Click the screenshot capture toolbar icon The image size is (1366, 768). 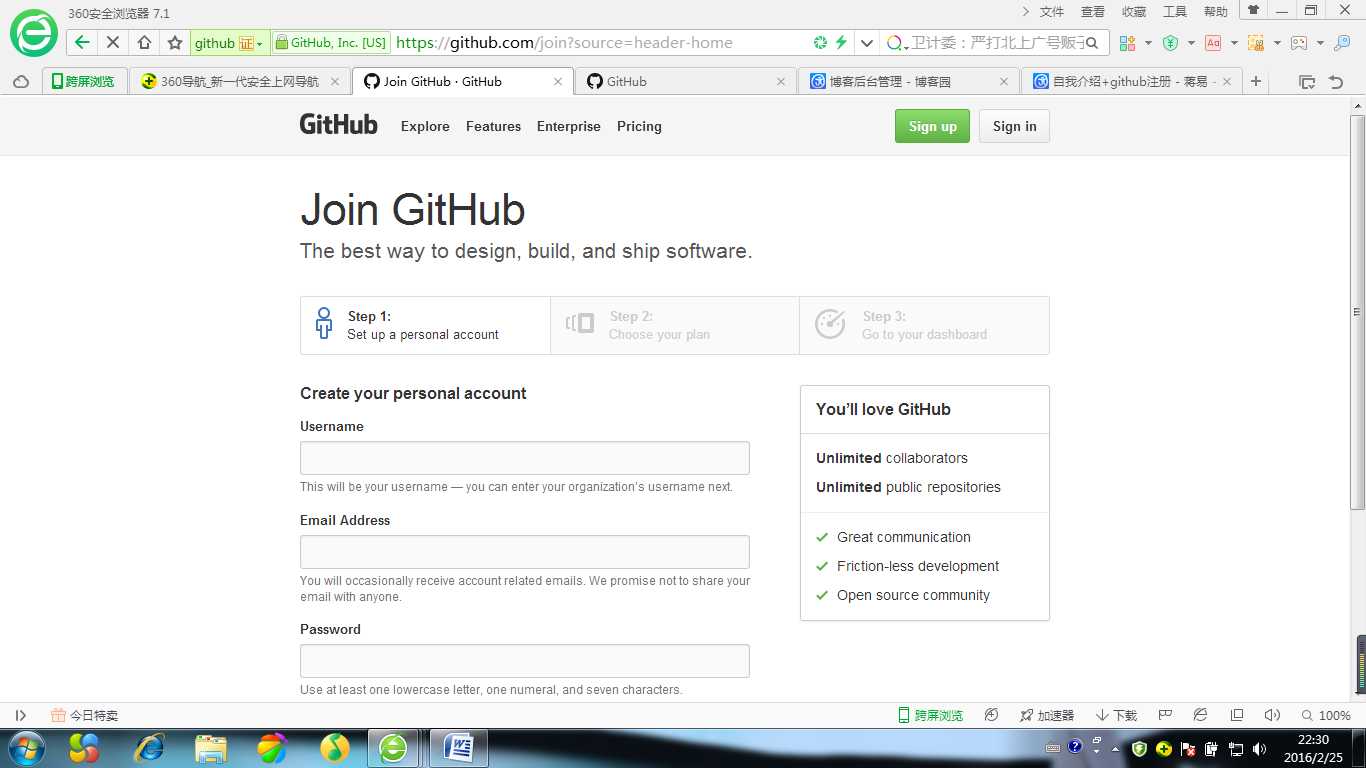pyautogui.click(x=1256, y=43)
